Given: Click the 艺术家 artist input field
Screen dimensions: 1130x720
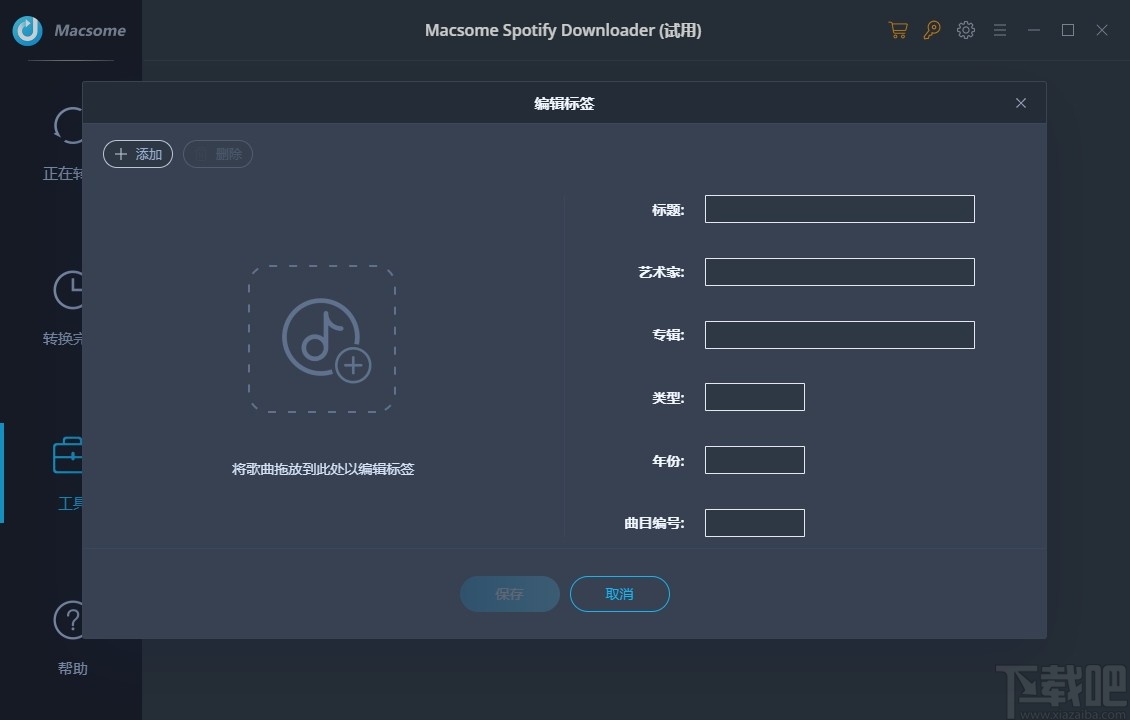Looking at the screenshot, I should [x=839, y=271].
